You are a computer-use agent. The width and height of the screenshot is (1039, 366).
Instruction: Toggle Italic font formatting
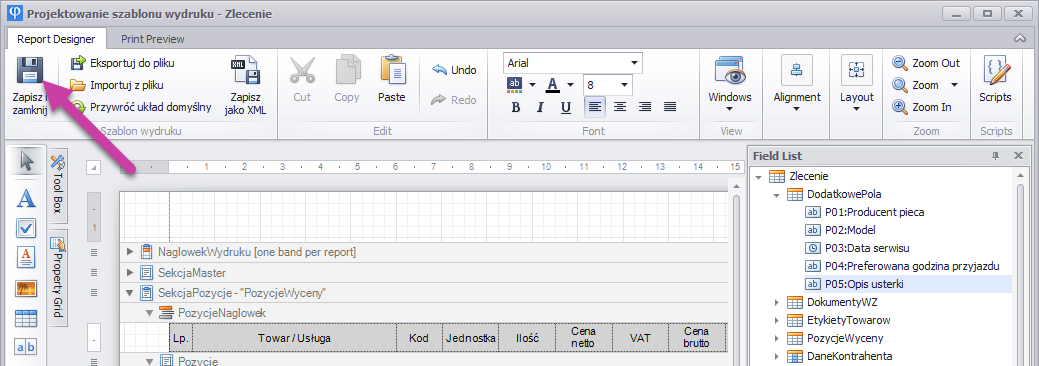coord(540,107)
